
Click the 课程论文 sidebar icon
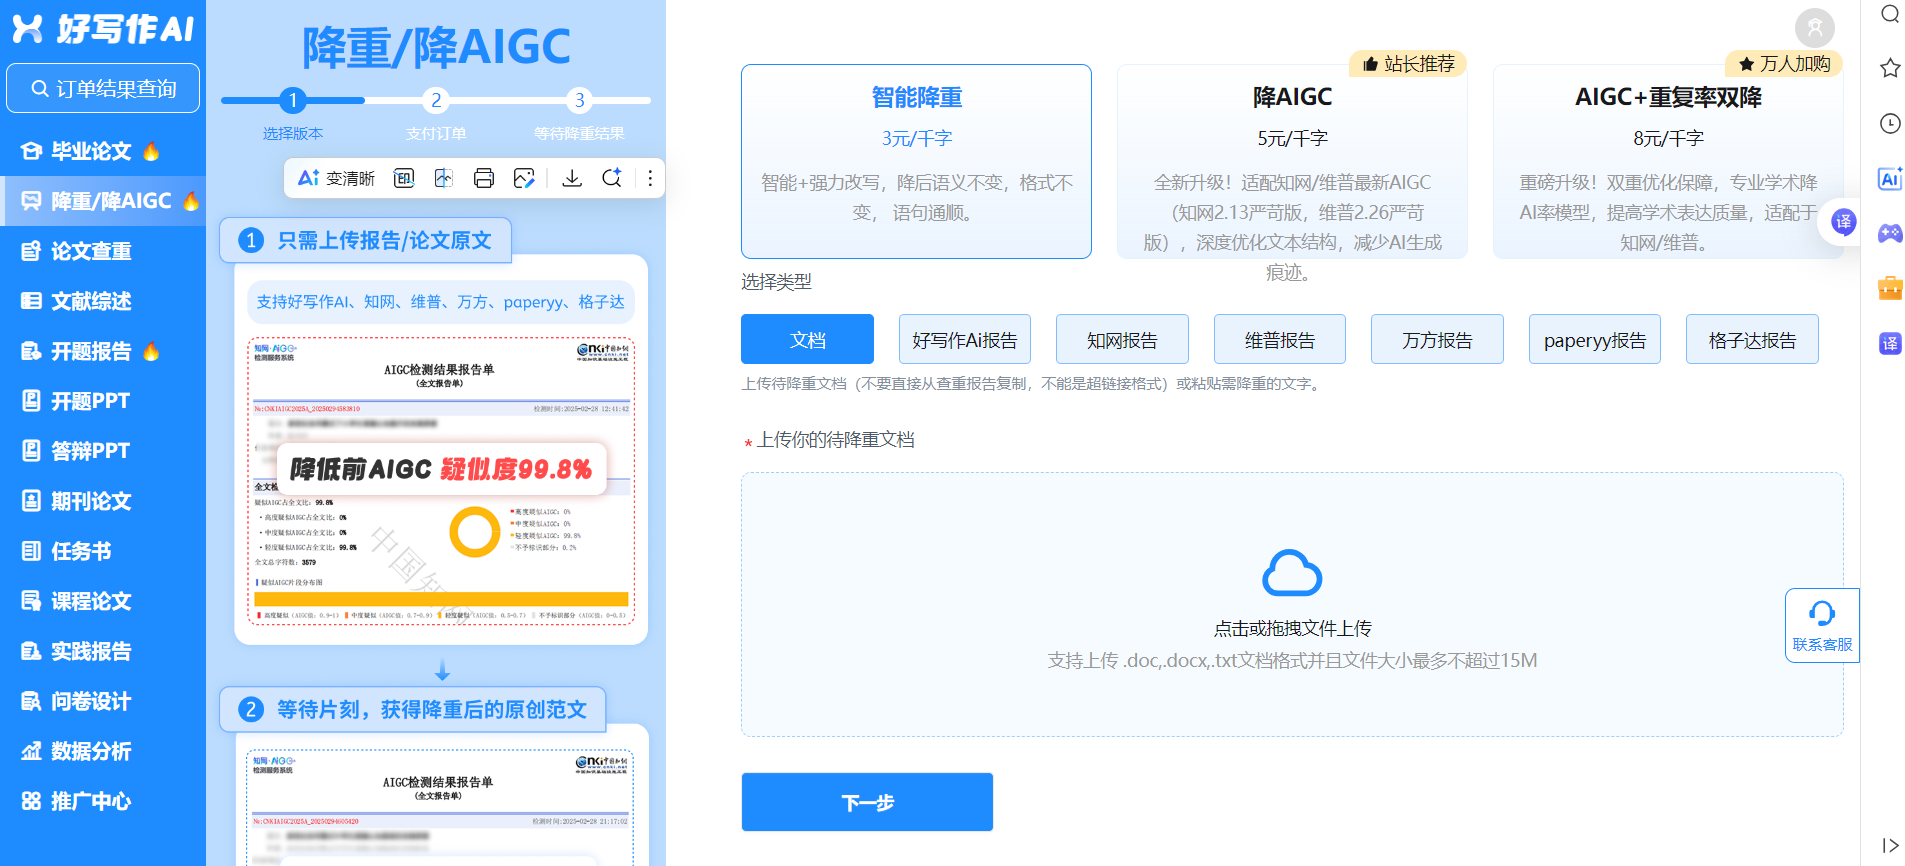pos(32,601)
